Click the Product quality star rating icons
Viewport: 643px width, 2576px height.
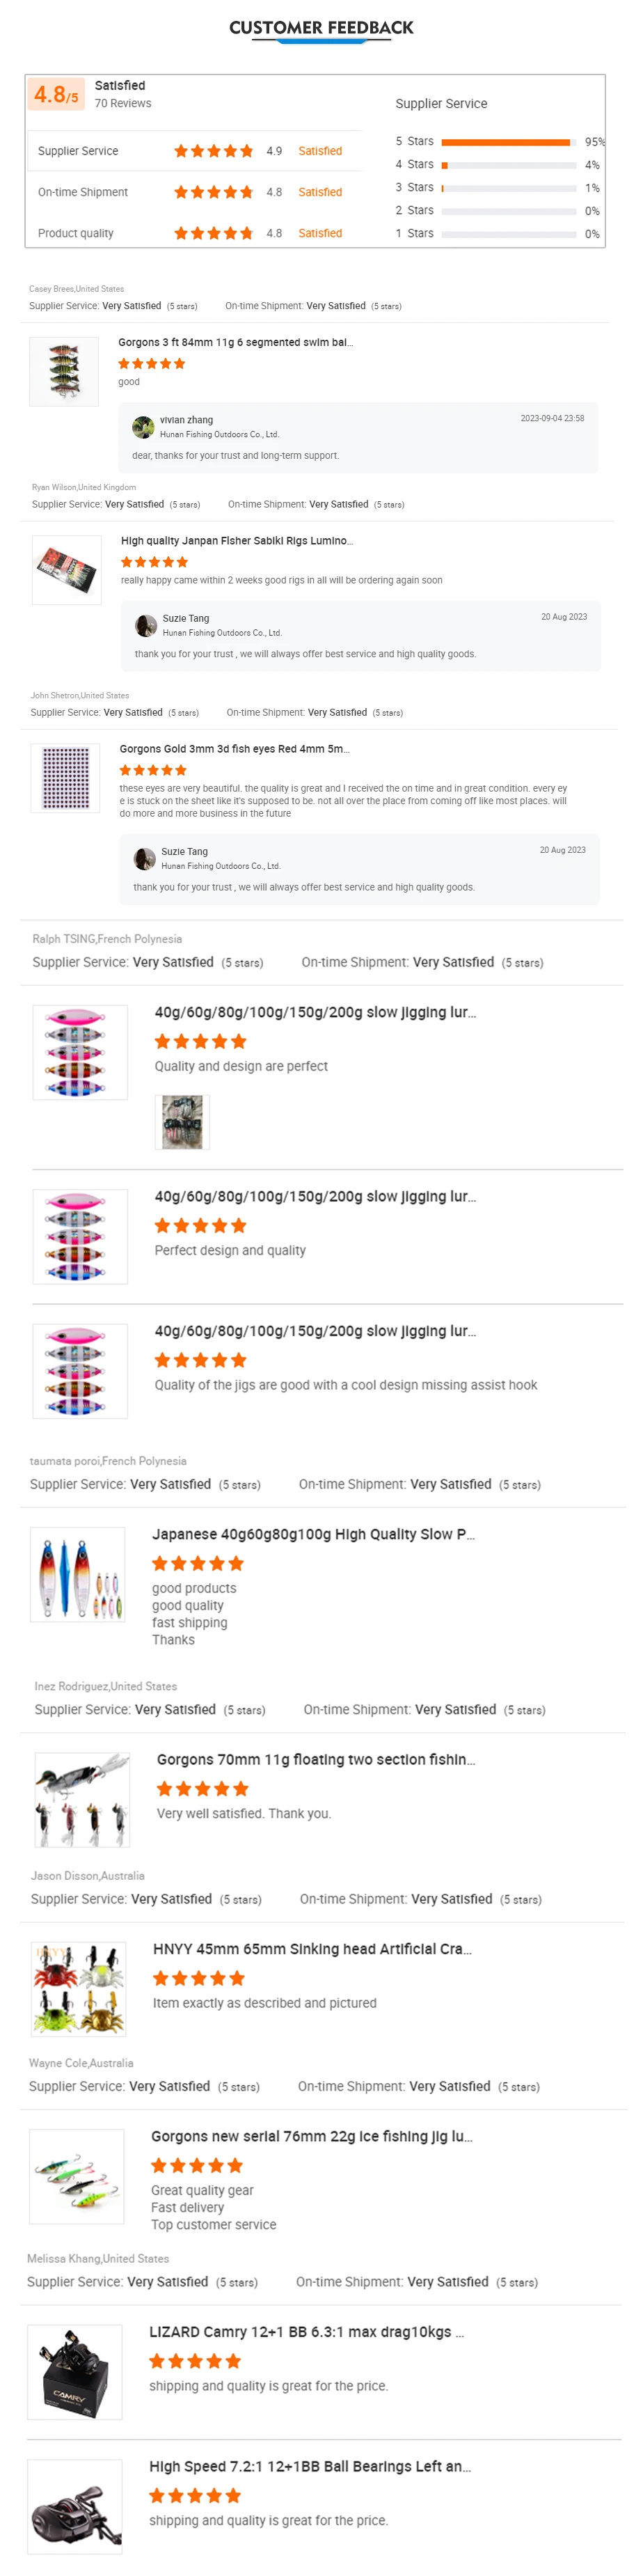[213, 233]
